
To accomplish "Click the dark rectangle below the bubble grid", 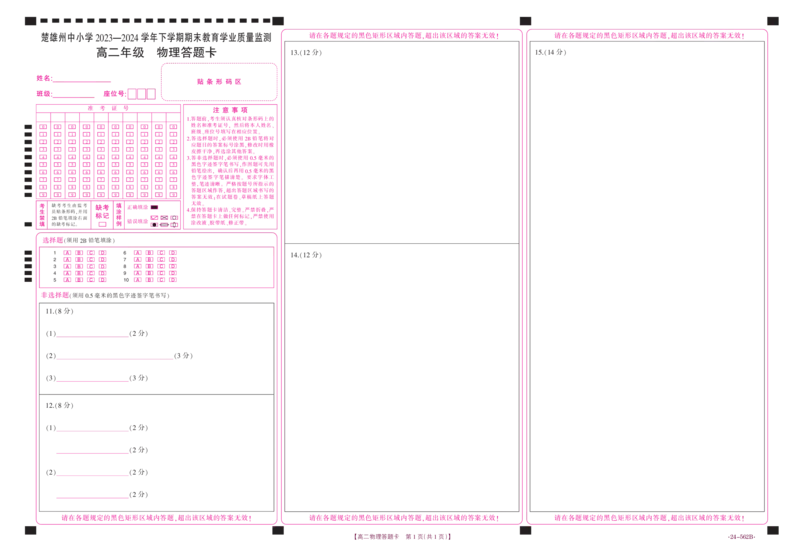I will (68, 215).
